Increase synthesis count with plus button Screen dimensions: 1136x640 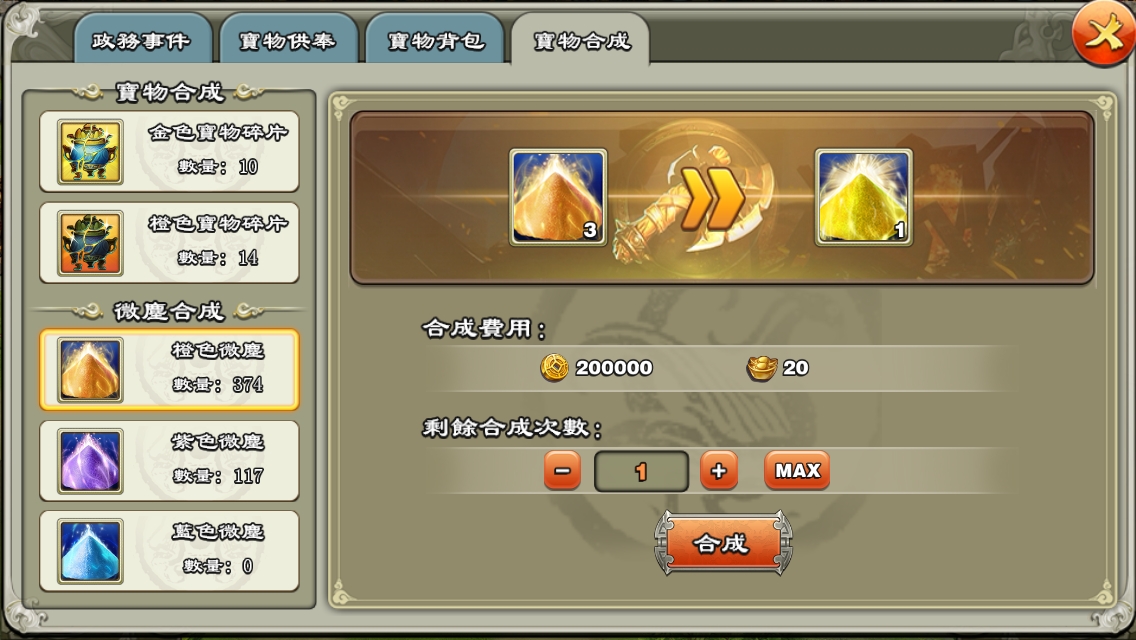(x=719, y=471)
